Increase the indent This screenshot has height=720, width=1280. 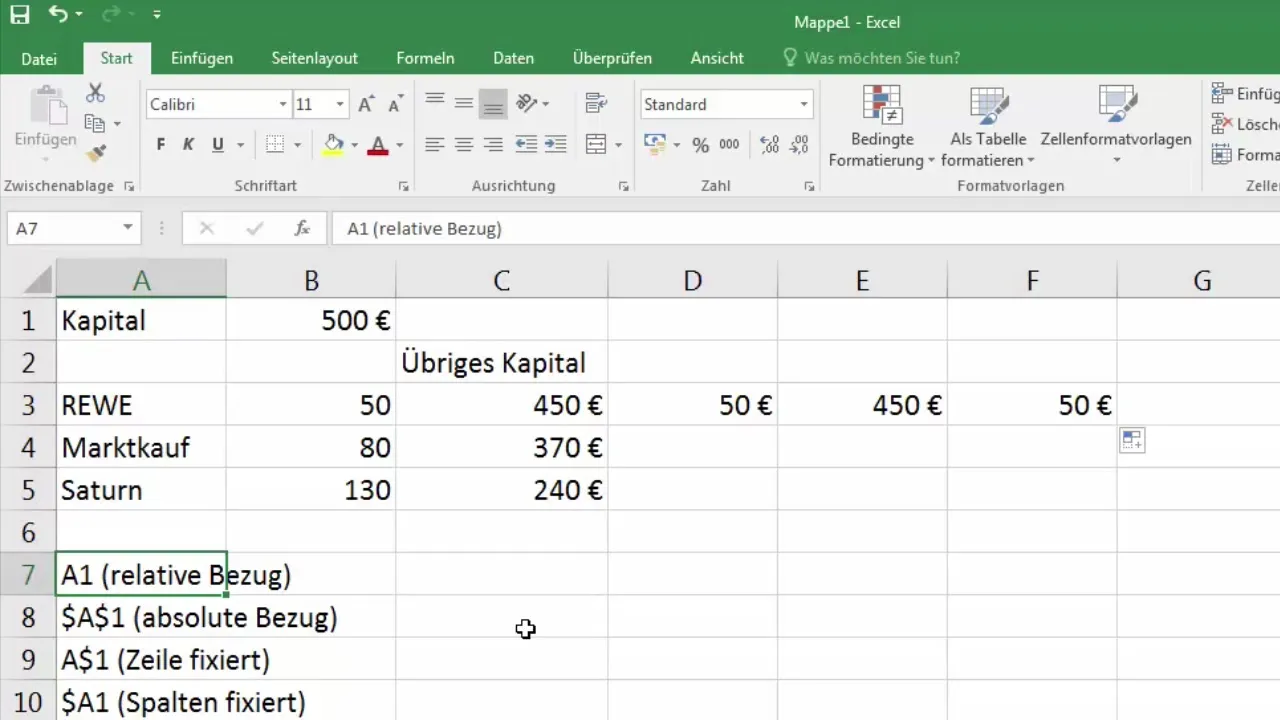(555, 145)
